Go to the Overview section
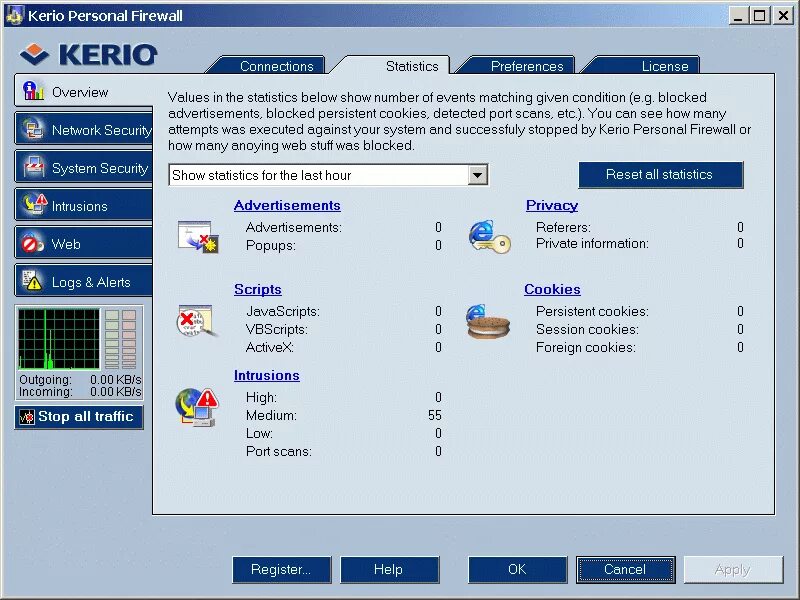This screenshot has width=800, height=600. [x=84, y=91]
